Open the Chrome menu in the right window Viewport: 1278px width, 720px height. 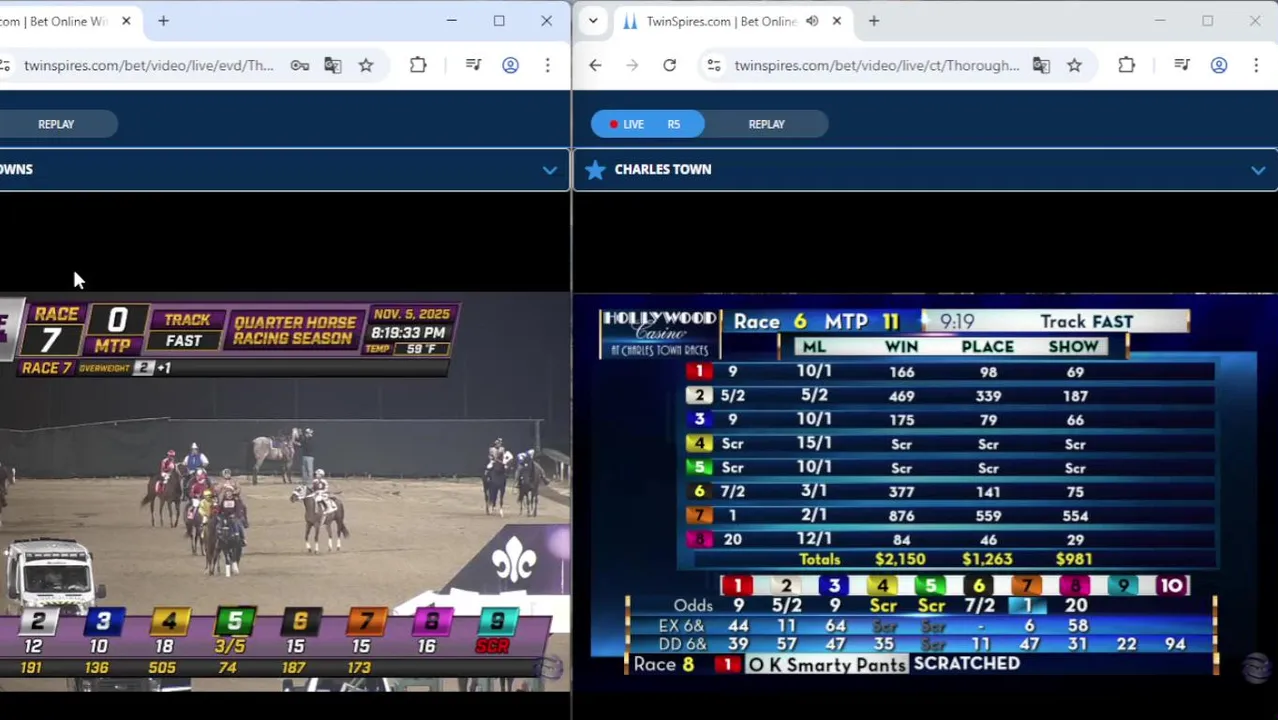(x=1255, y=65)
